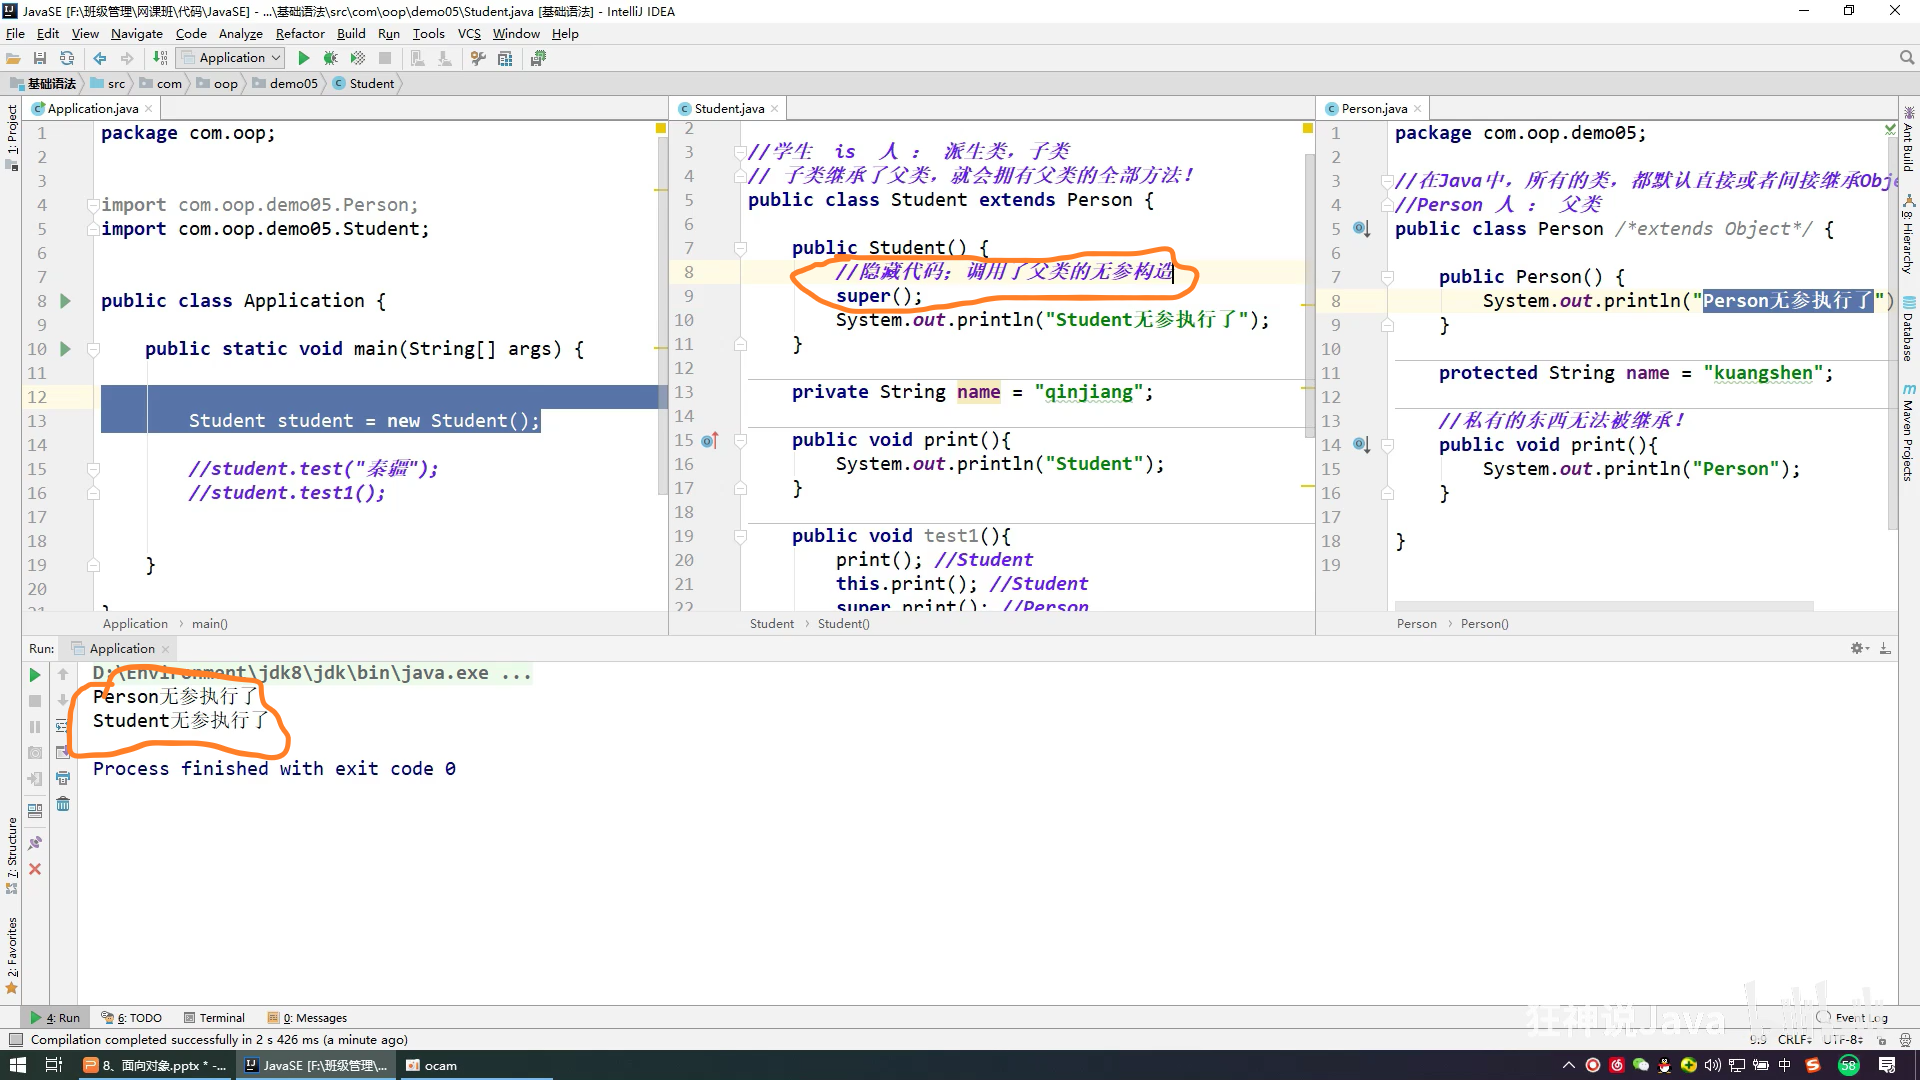
Task: Click the green rerun arrow in Run panel
Action: tap(35, 675)
